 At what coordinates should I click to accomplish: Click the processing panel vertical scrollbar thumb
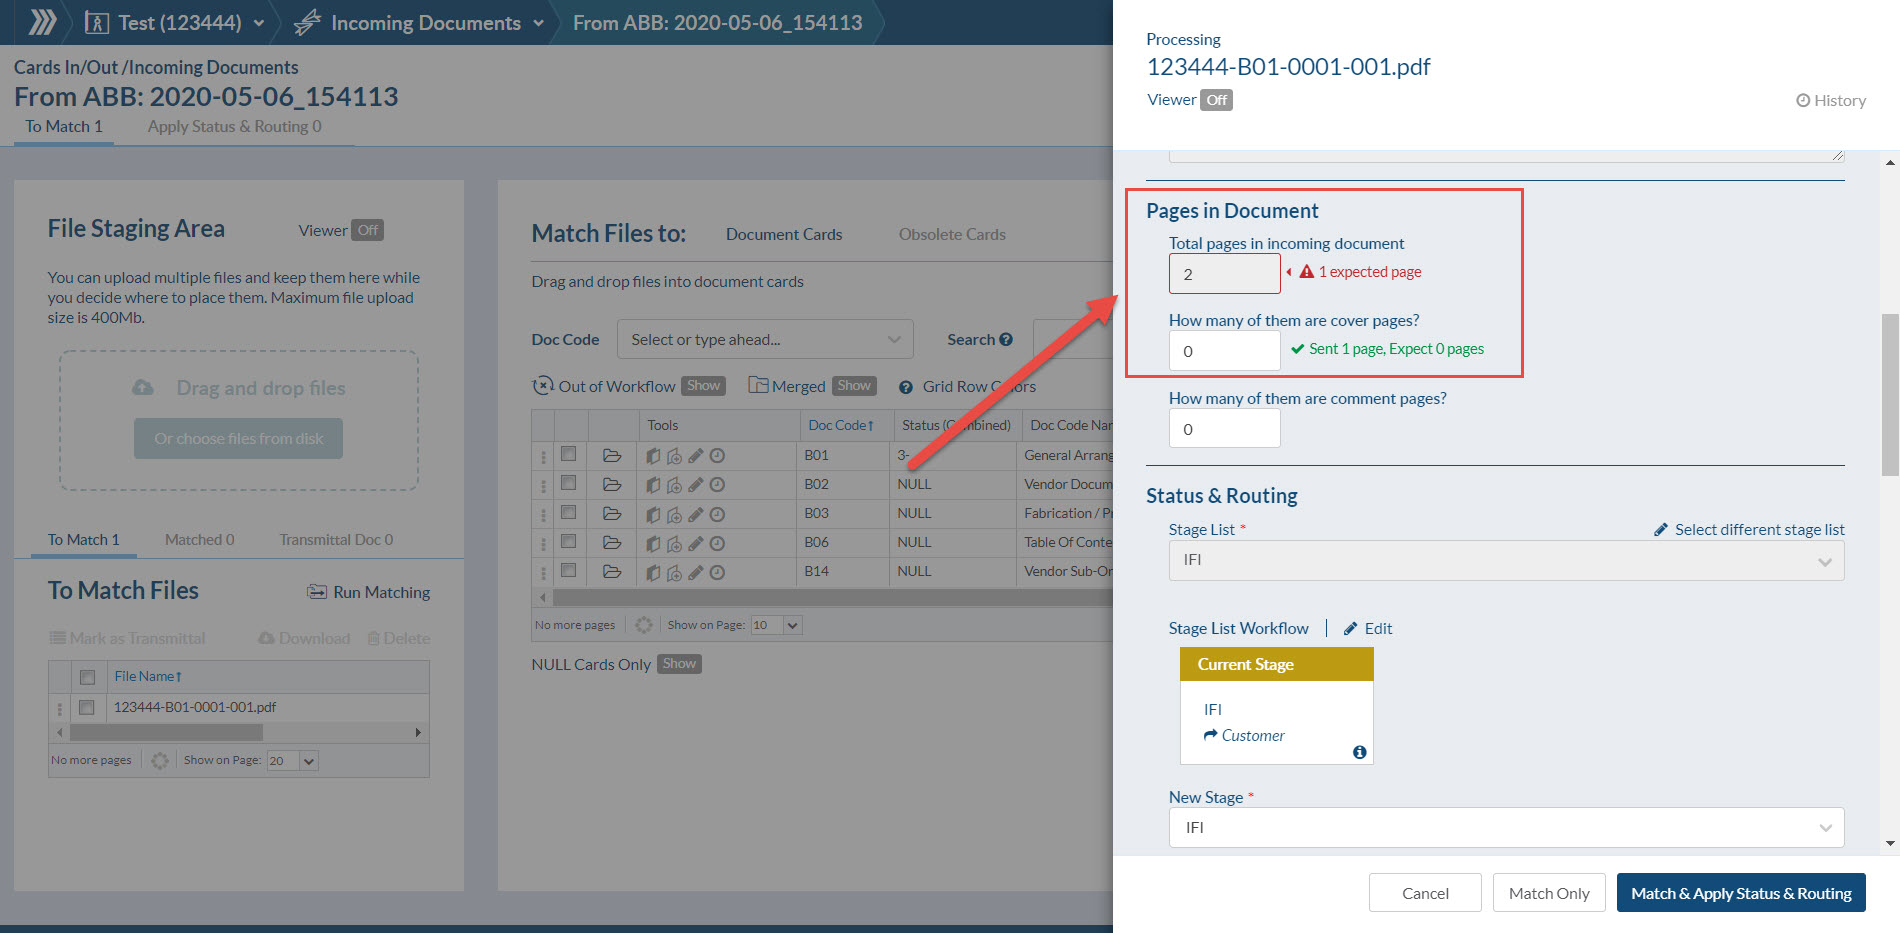coord(1890,395)
